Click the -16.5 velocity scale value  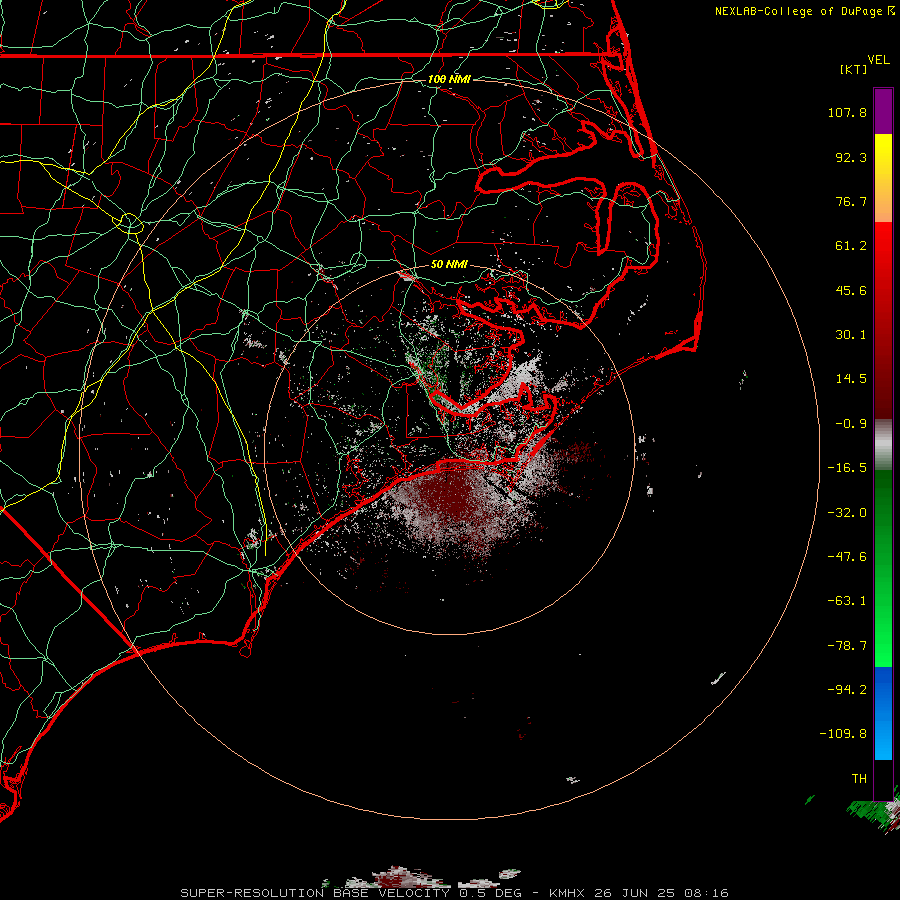[x=847, y=468]
